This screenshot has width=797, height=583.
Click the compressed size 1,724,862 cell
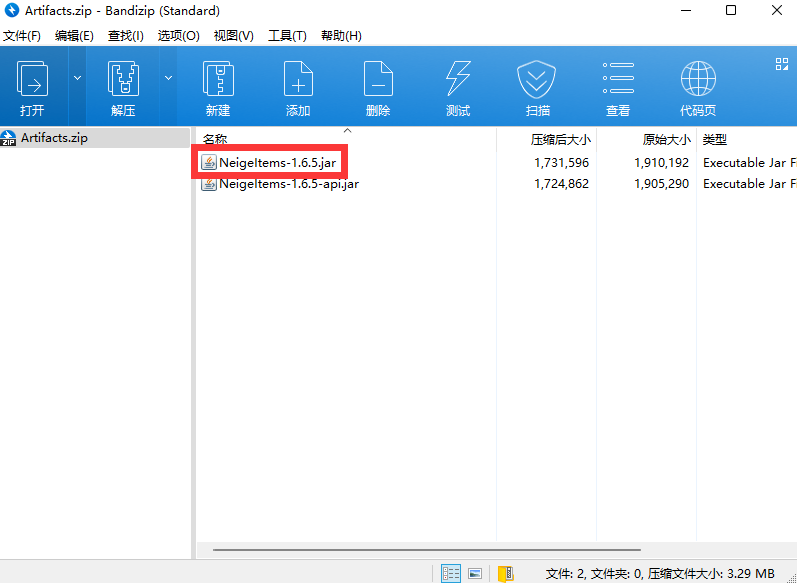click(561, 183)
